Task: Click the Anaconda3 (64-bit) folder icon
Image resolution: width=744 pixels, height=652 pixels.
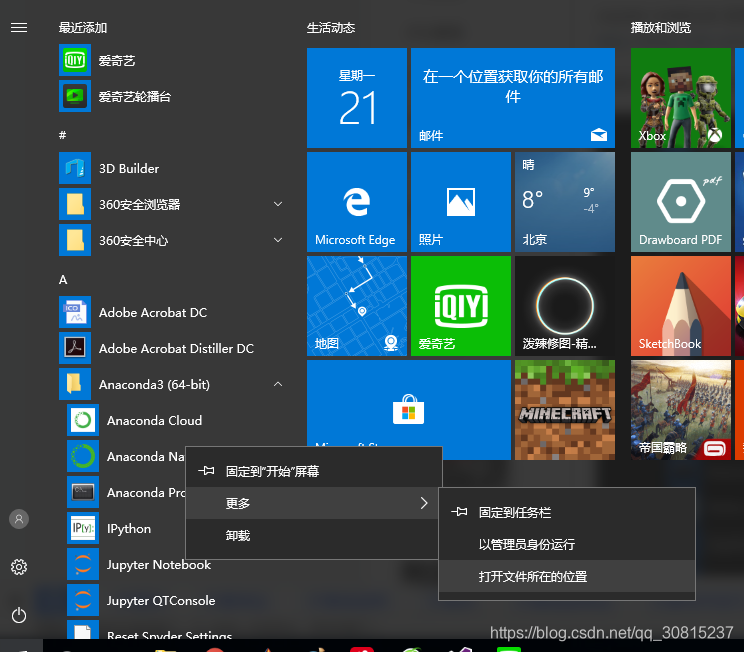Action: (75, 384)
